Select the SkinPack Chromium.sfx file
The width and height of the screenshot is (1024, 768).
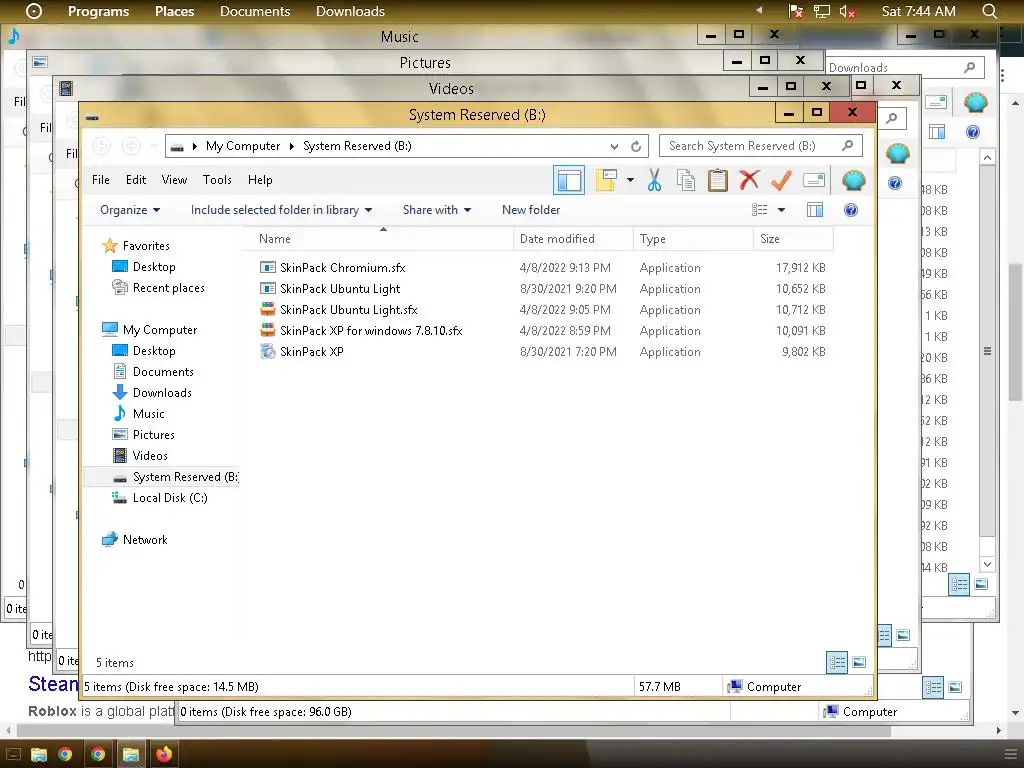[x=342, y=268]
